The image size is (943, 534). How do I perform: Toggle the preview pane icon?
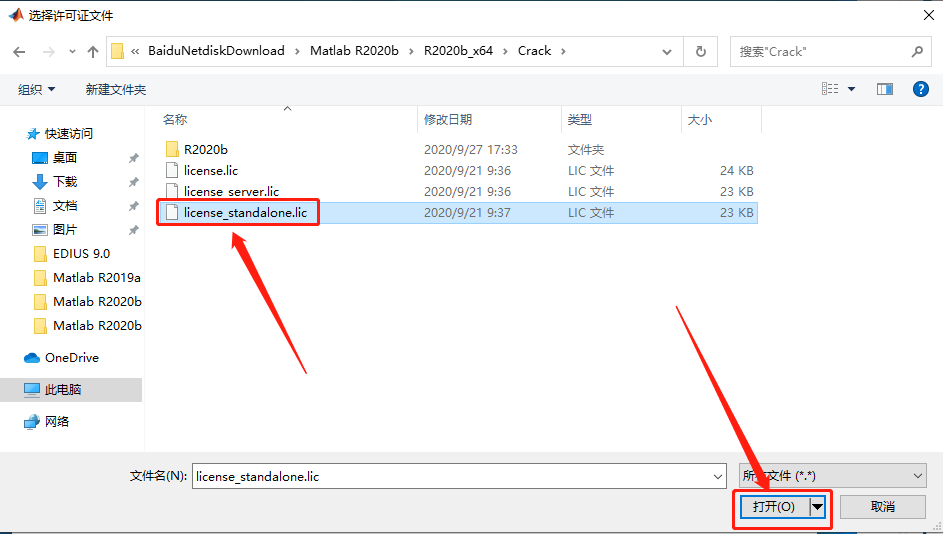(885, 89)
